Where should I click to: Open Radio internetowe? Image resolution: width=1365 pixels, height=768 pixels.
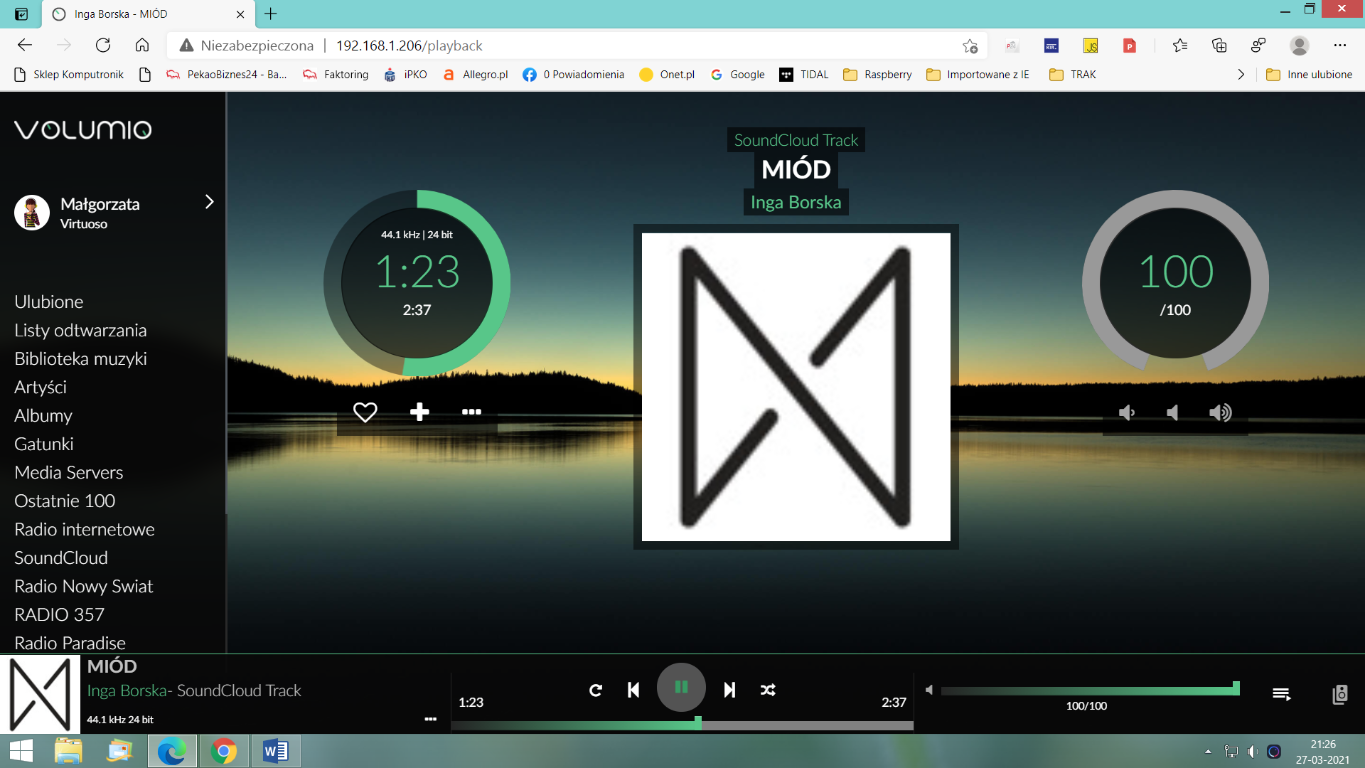pyautogui.click(x=85, y=529)
